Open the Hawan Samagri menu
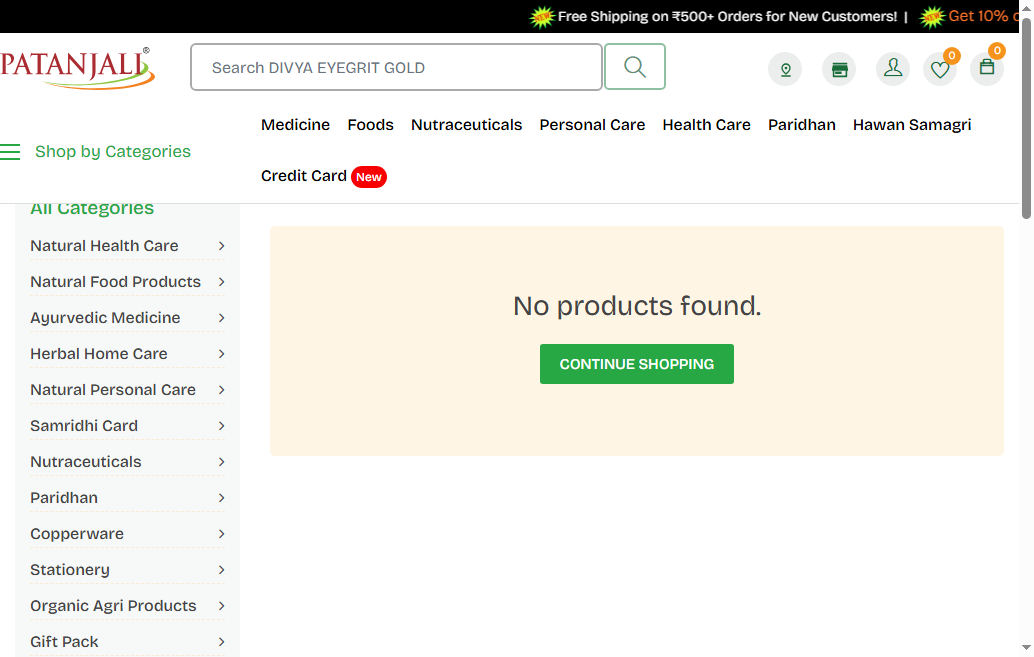This screenshot has height=657, width=1034. [912, 125]
